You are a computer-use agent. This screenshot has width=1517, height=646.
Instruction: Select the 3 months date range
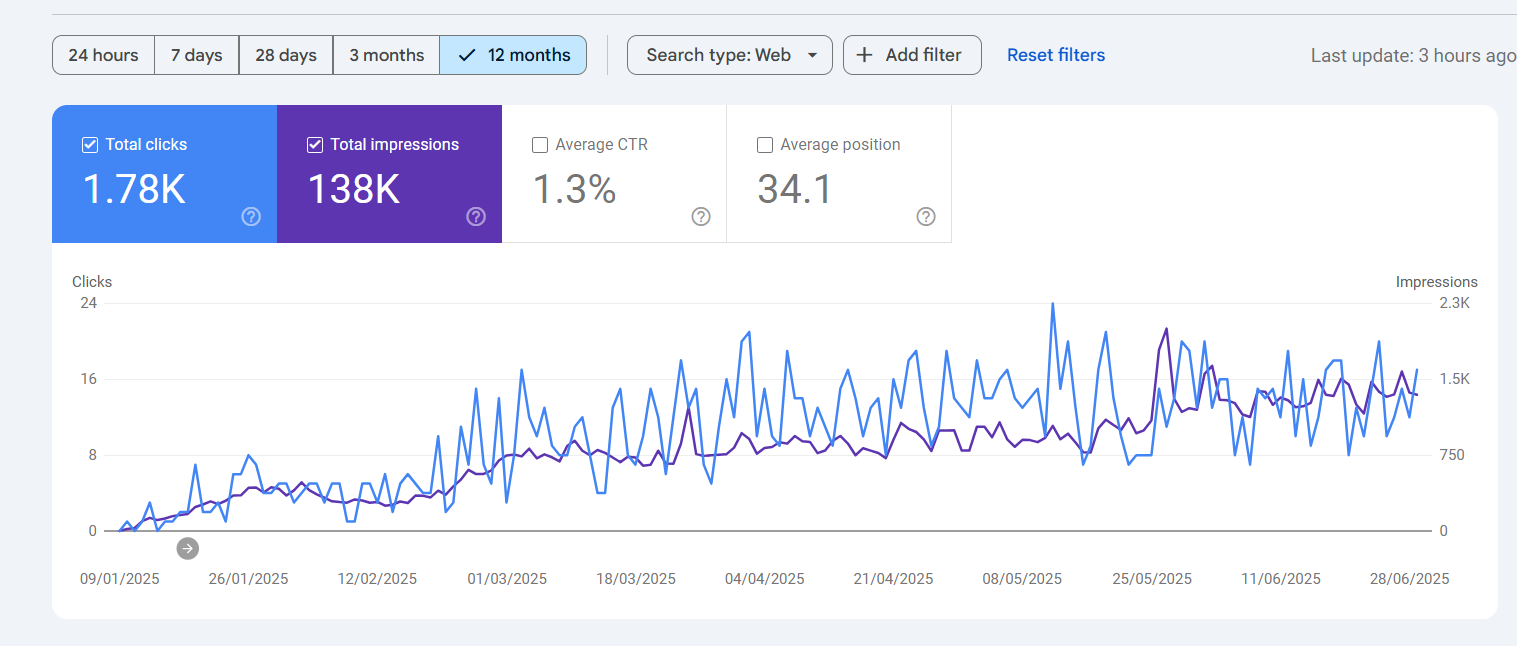[x=386, y=55]
